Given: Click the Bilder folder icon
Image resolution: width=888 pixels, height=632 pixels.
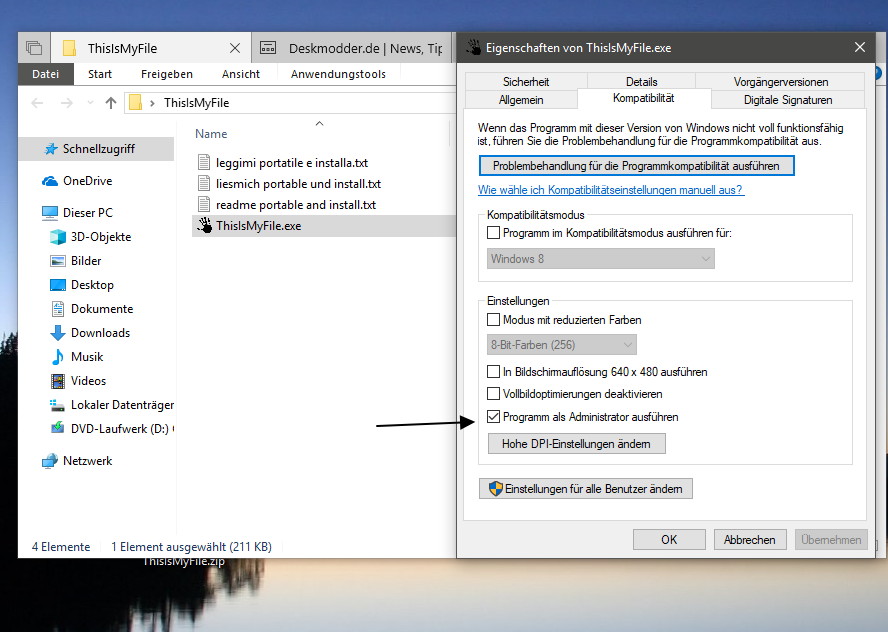Looking at the screenshot, I should [58, 261].
